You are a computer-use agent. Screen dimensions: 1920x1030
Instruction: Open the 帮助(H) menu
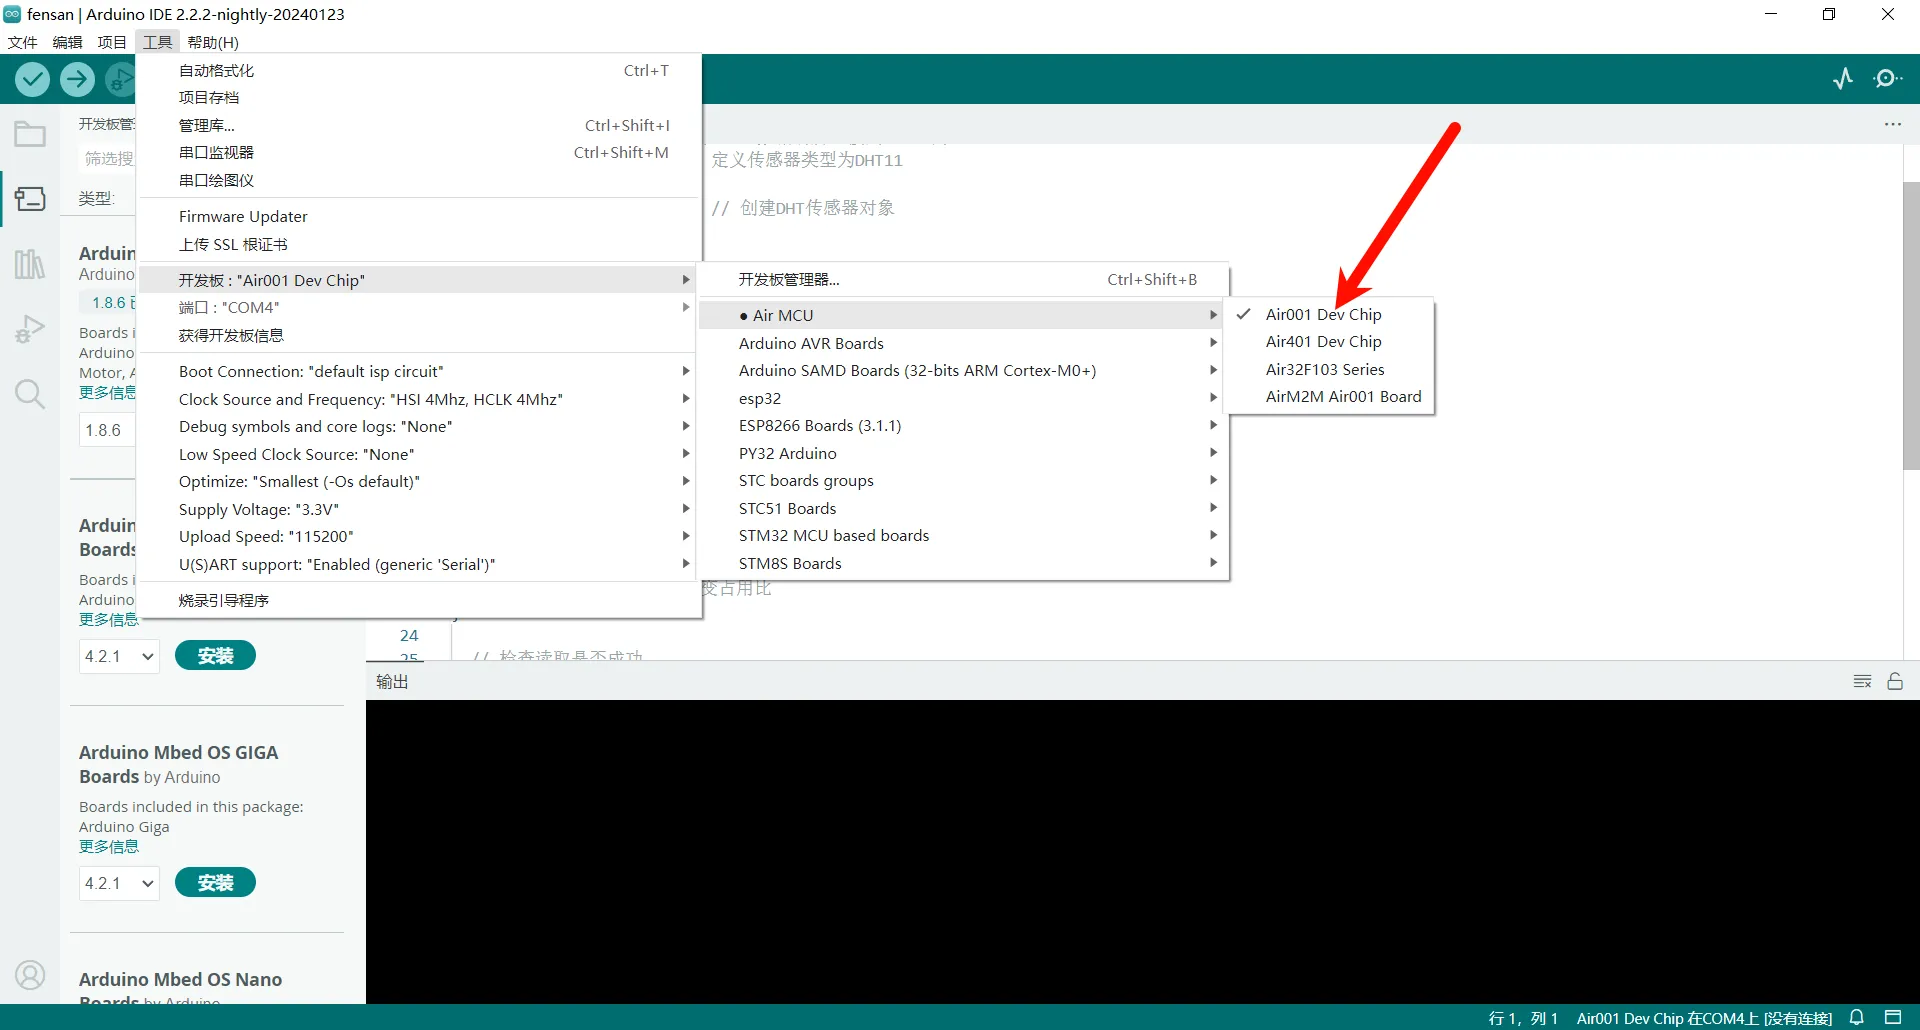(213, 42)
